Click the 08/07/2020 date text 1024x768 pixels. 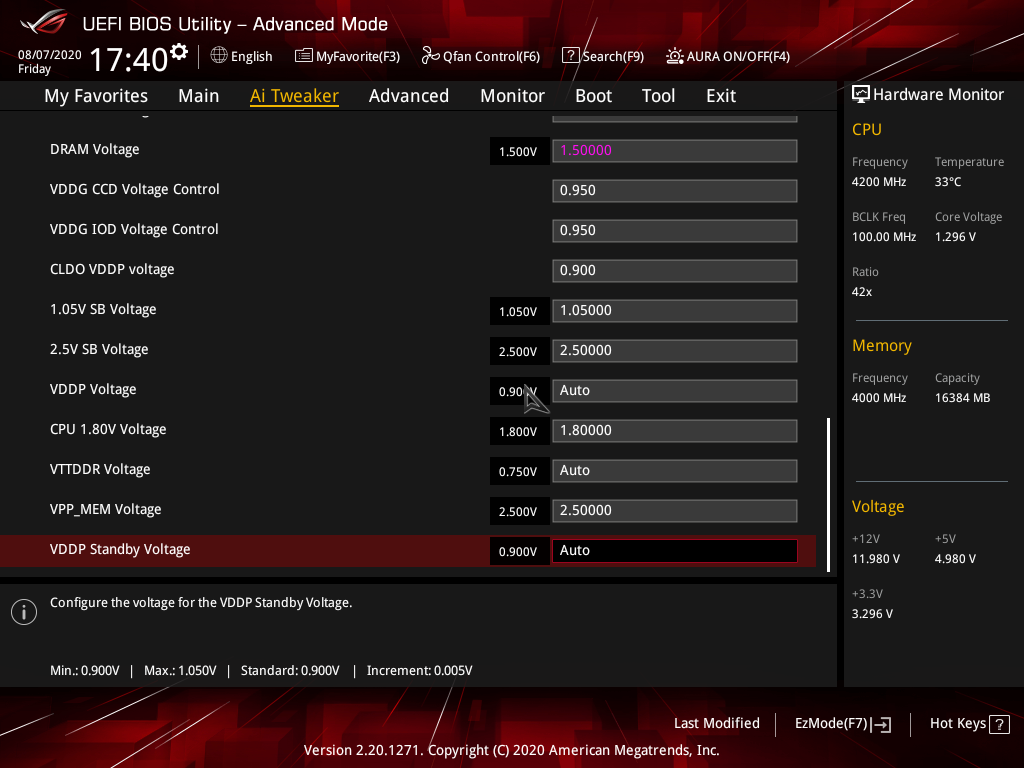50,55
